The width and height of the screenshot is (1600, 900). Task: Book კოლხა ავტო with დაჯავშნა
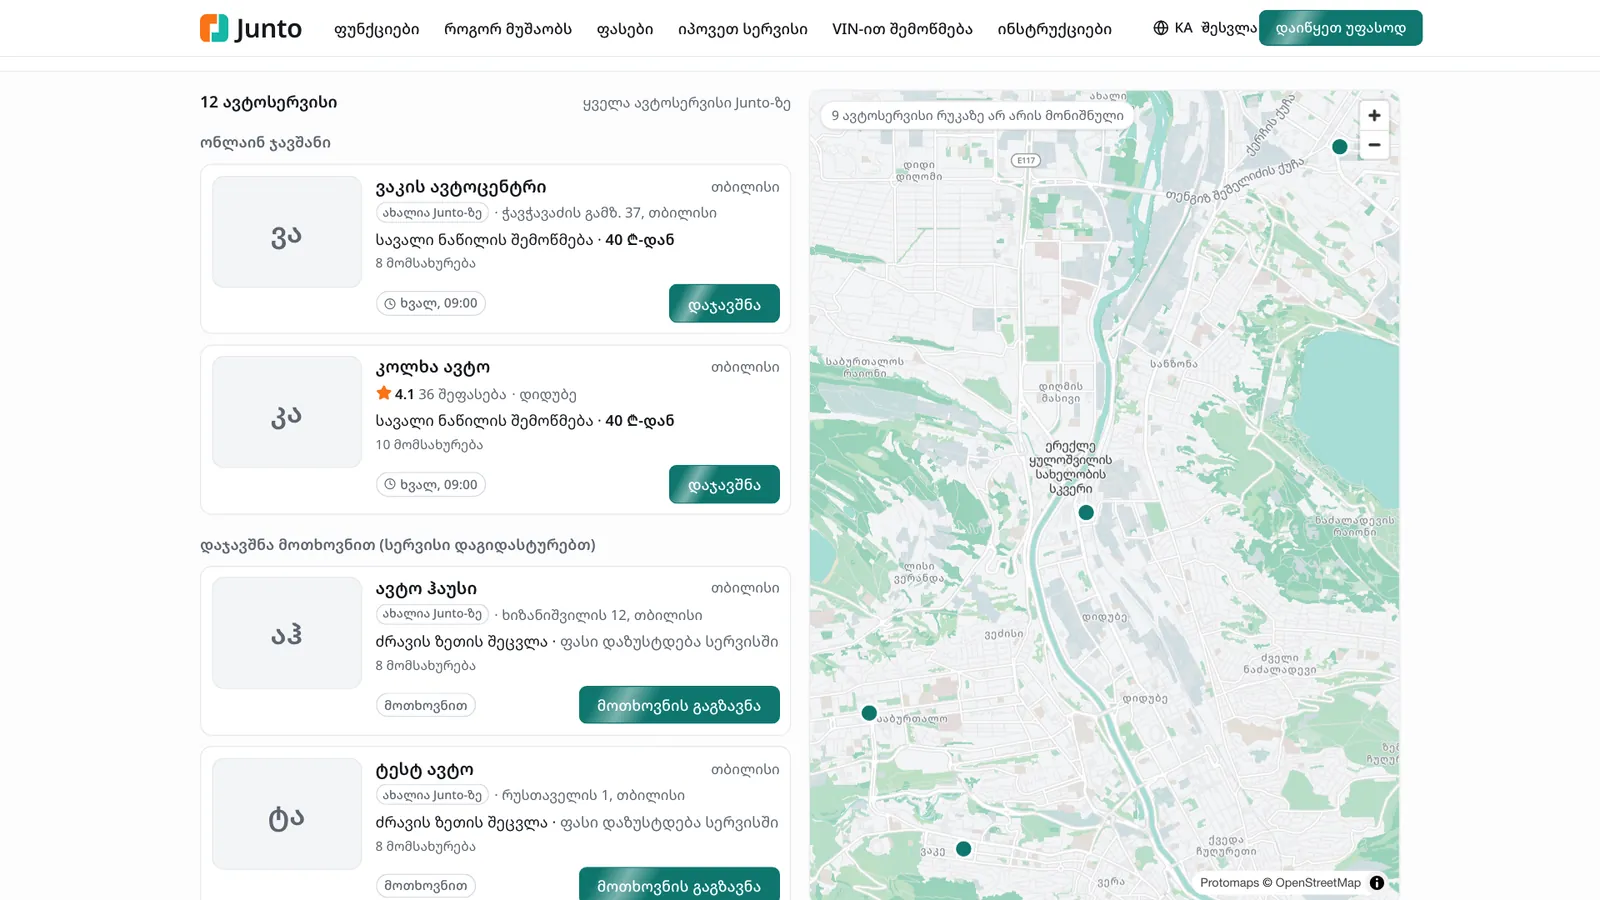(724, 485)
